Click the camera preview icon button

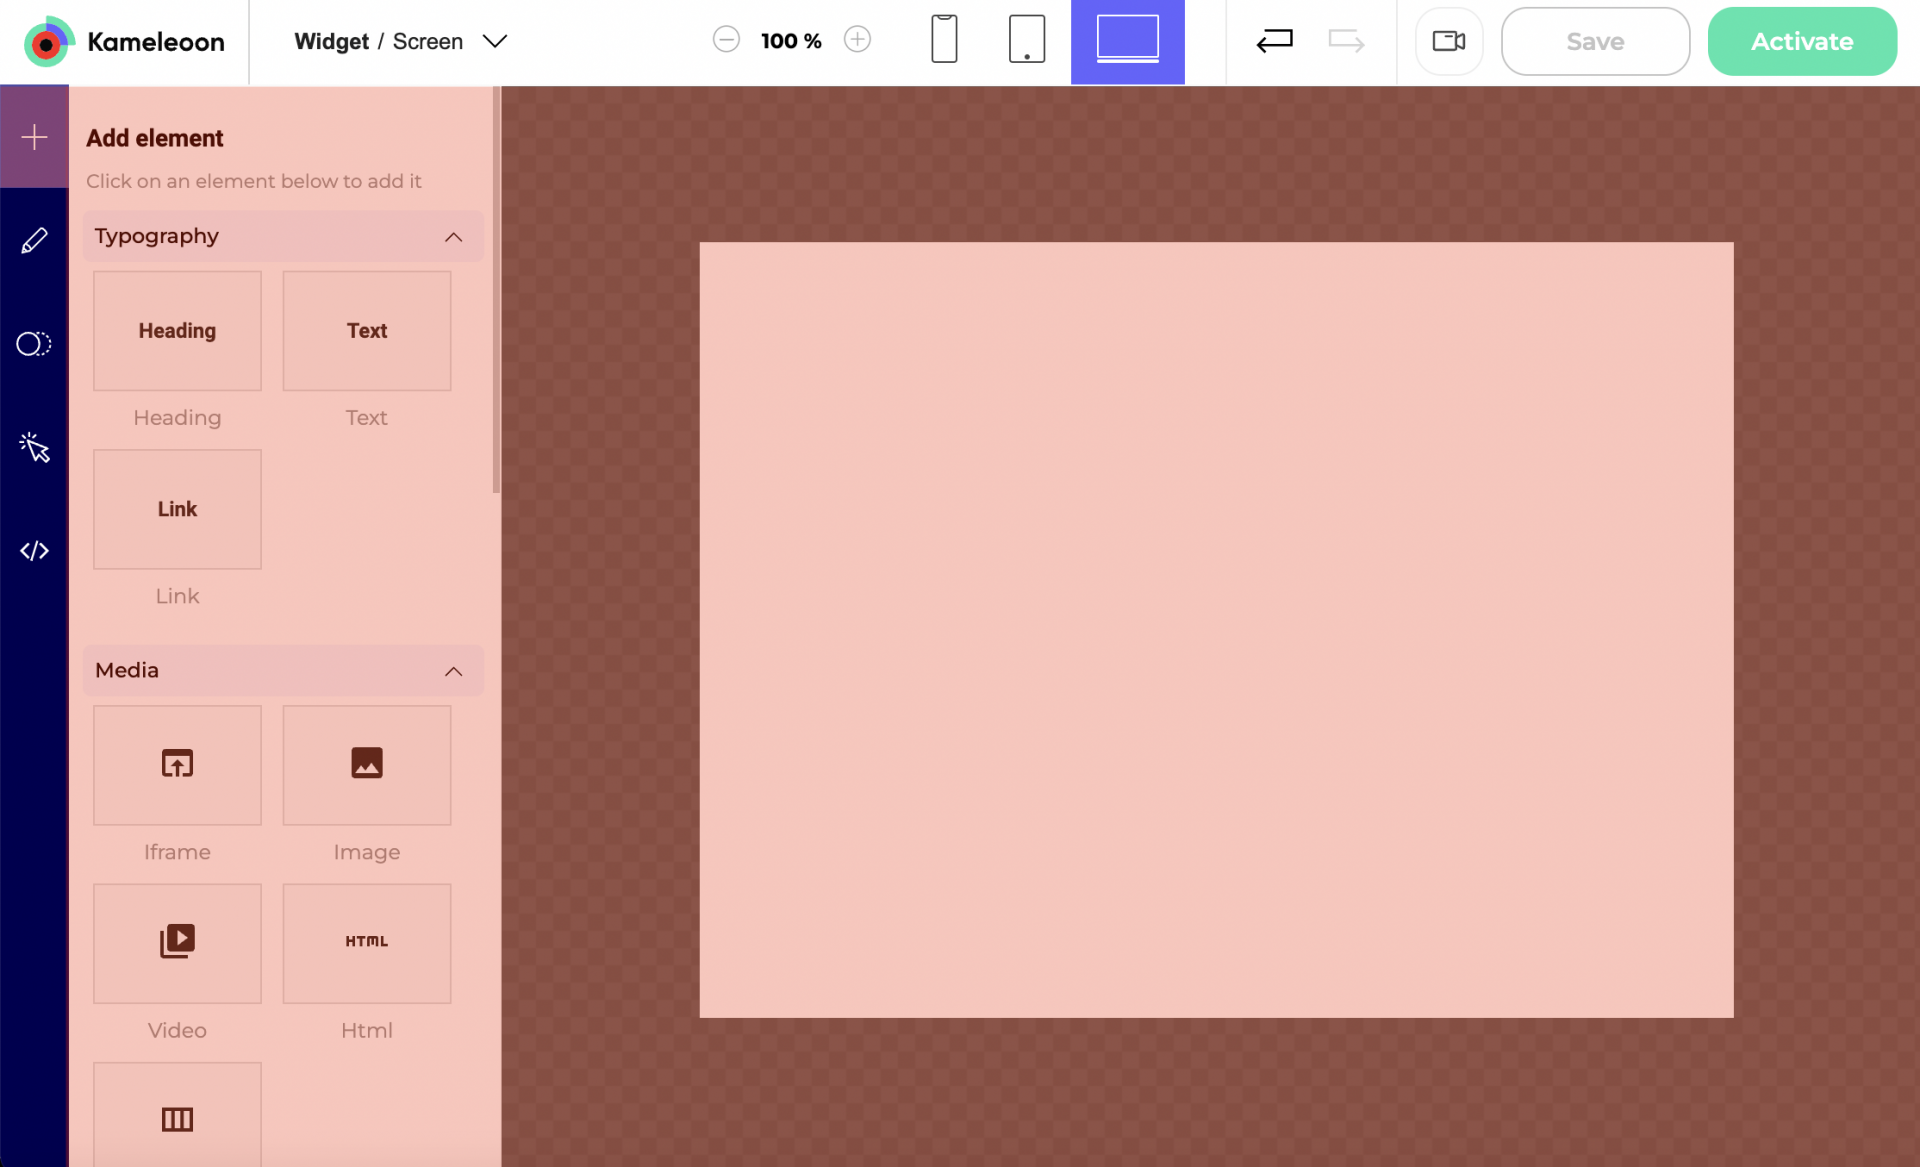click(x=1448, y=41)
